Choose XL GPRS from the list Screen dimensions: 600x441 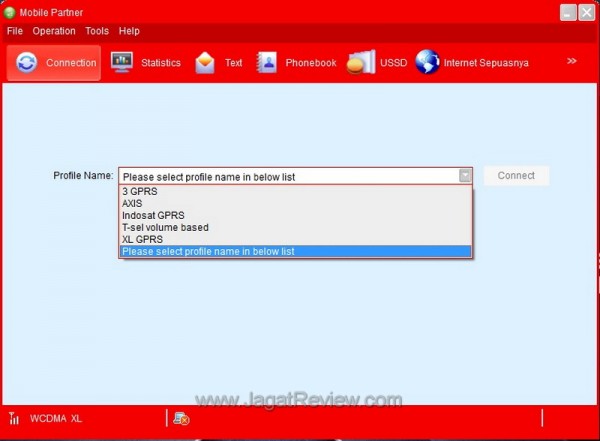click(x=144, y=239)
